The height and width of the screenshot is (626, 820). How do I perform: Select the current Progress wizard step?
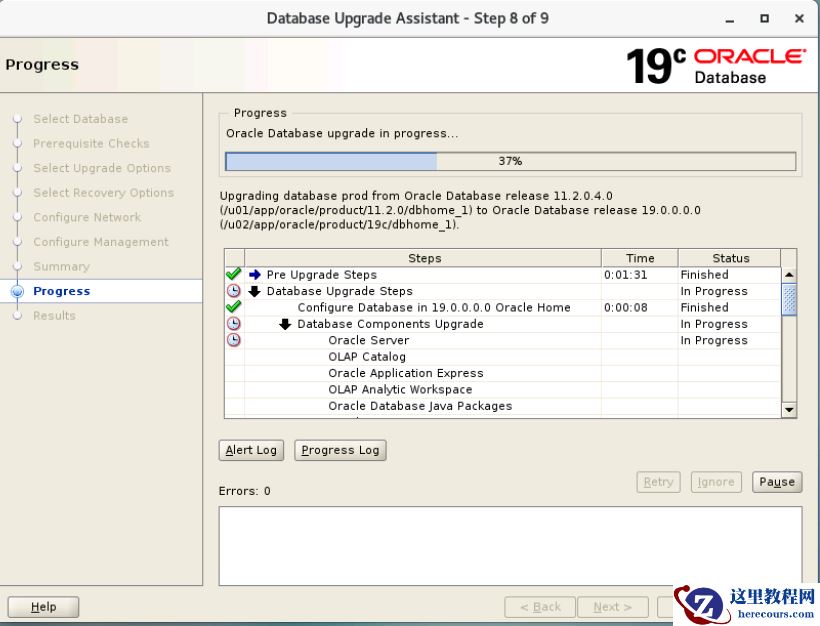[62, 291]
